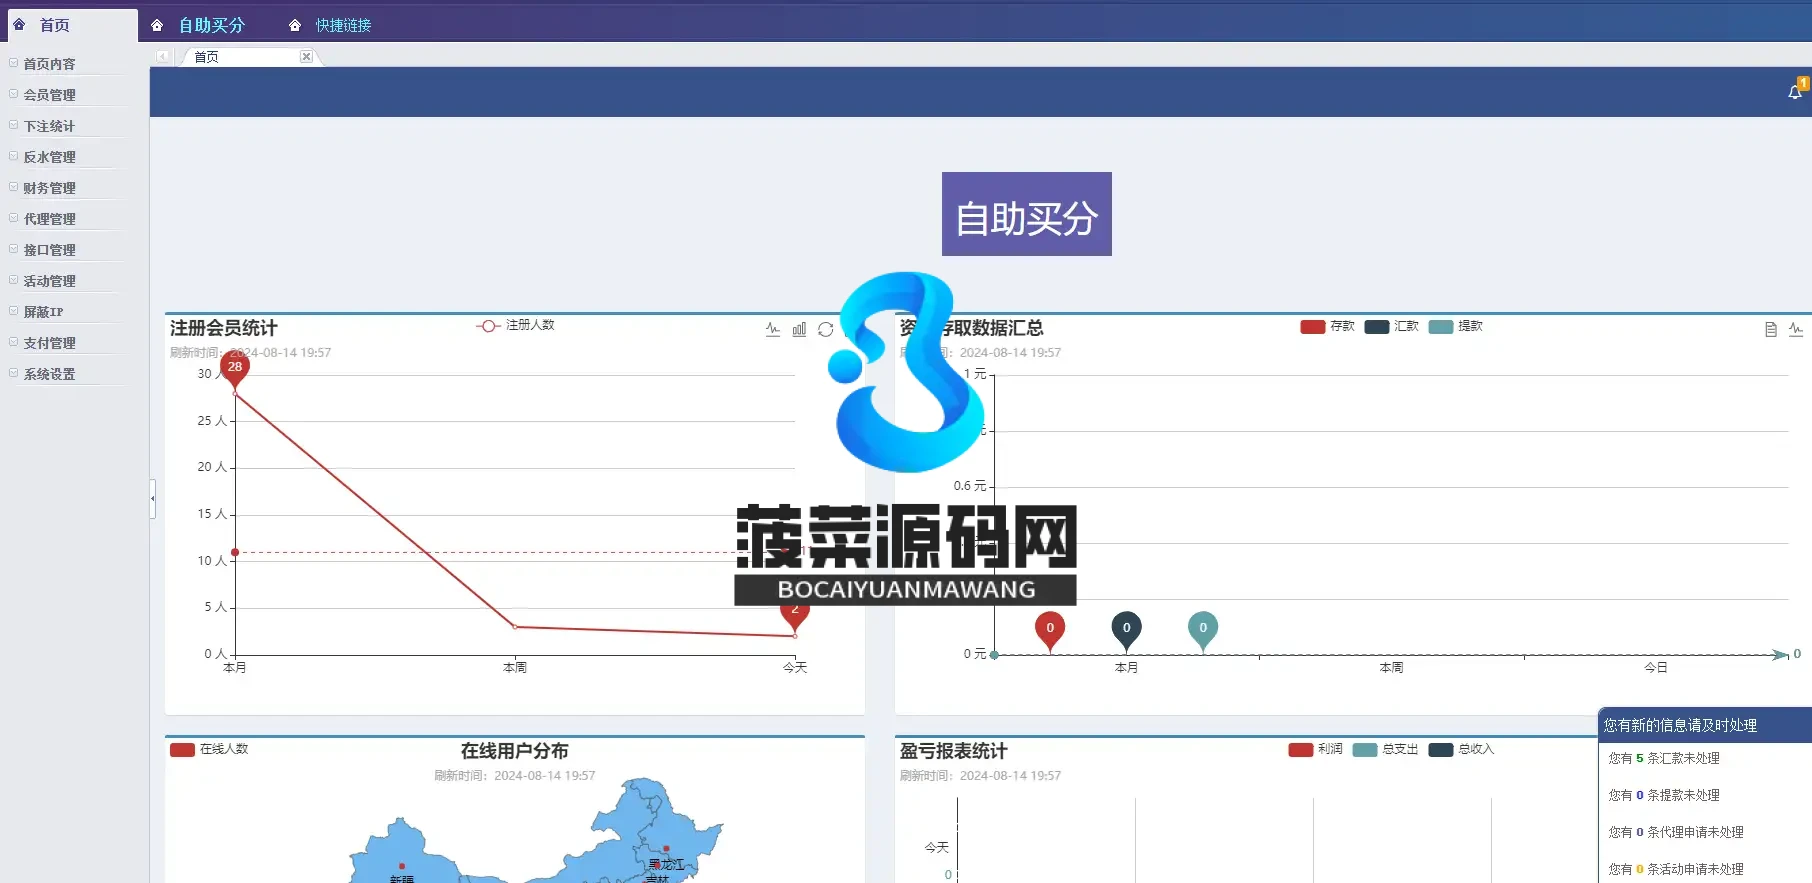Open data view of 资金存取数据汇总 chart
The width and height of the screenshot is (1812, 883).
[x=1771, y=329]
